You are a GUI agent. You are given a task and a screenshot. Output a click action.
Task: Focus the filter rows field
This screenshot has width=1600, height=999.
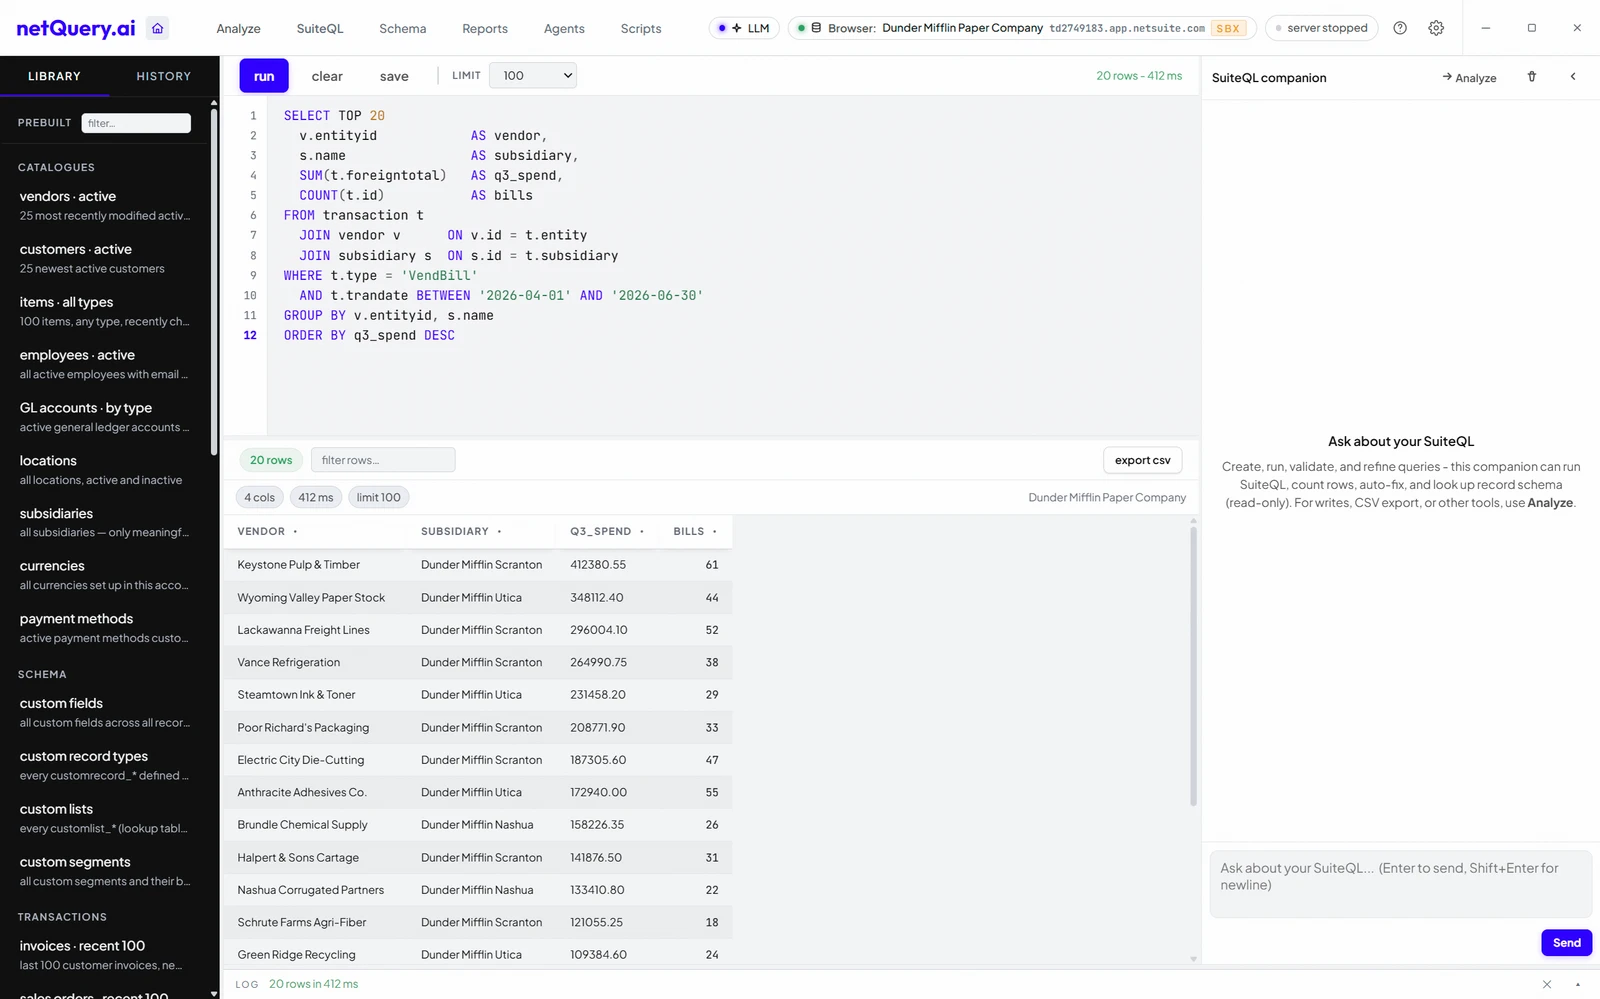click(383, 460)
